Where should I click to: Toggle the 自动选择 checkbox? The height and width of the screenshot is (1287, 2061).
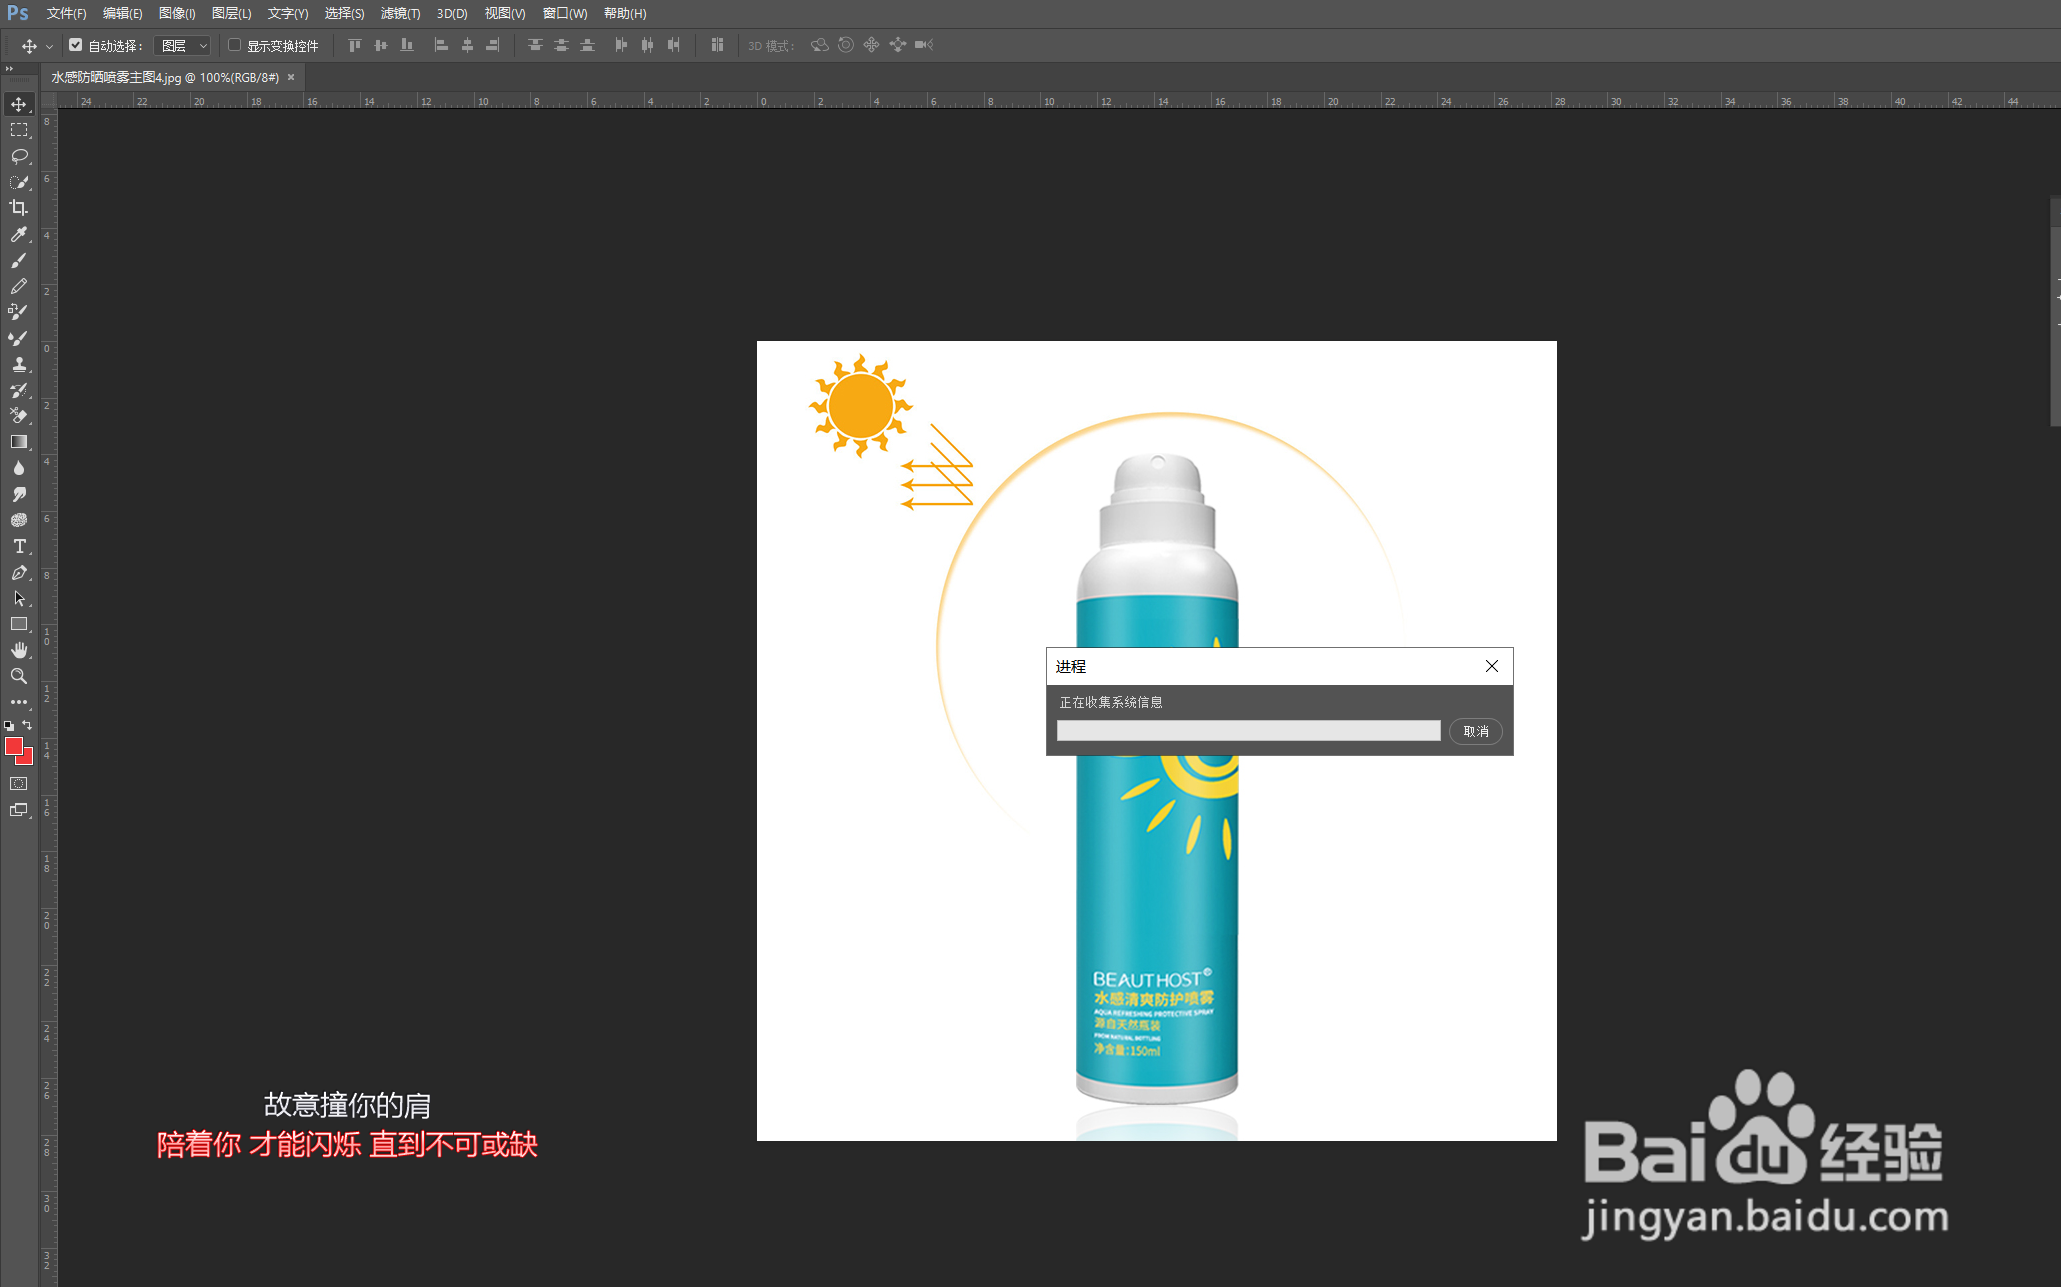tap(76, 45)
